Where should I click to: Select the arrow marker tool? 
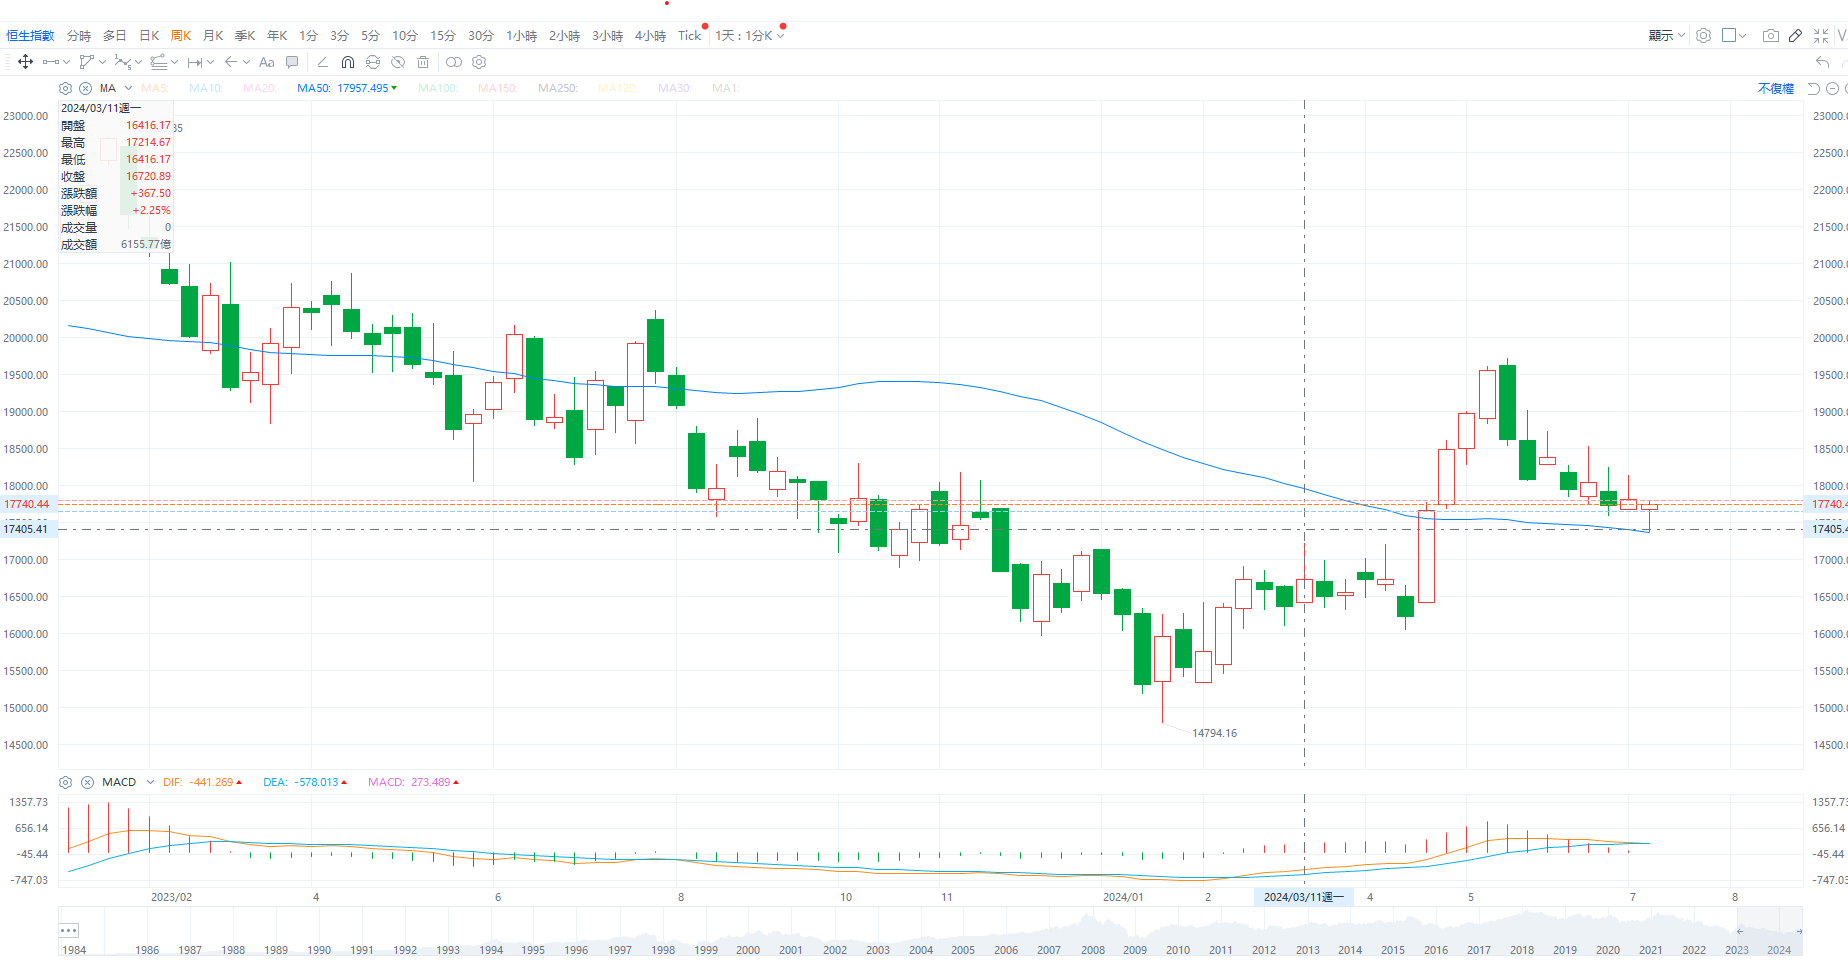231,62
